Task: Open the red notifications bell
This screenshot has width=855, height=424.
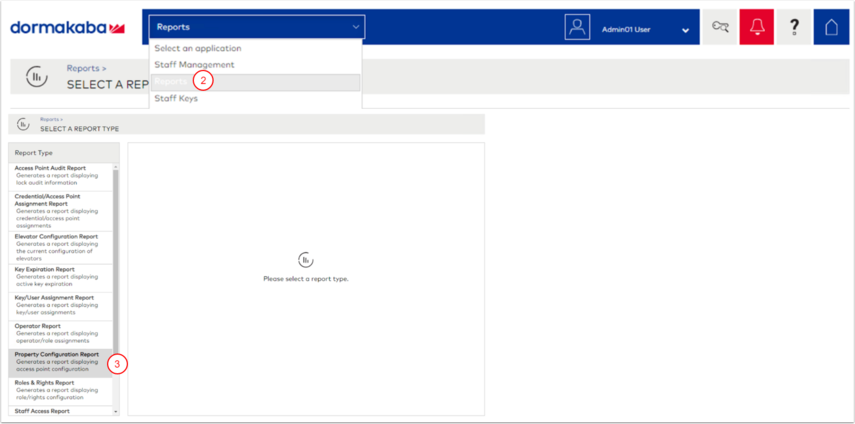Action: click(756, 28)
